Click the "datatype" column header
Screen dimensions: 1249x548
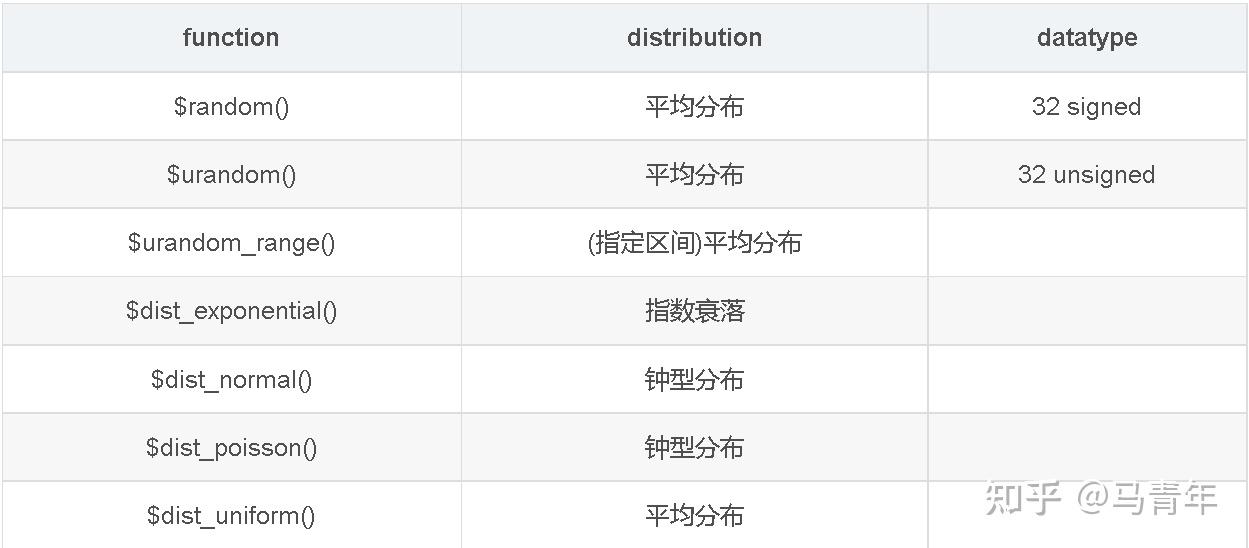click(1087, 38)
